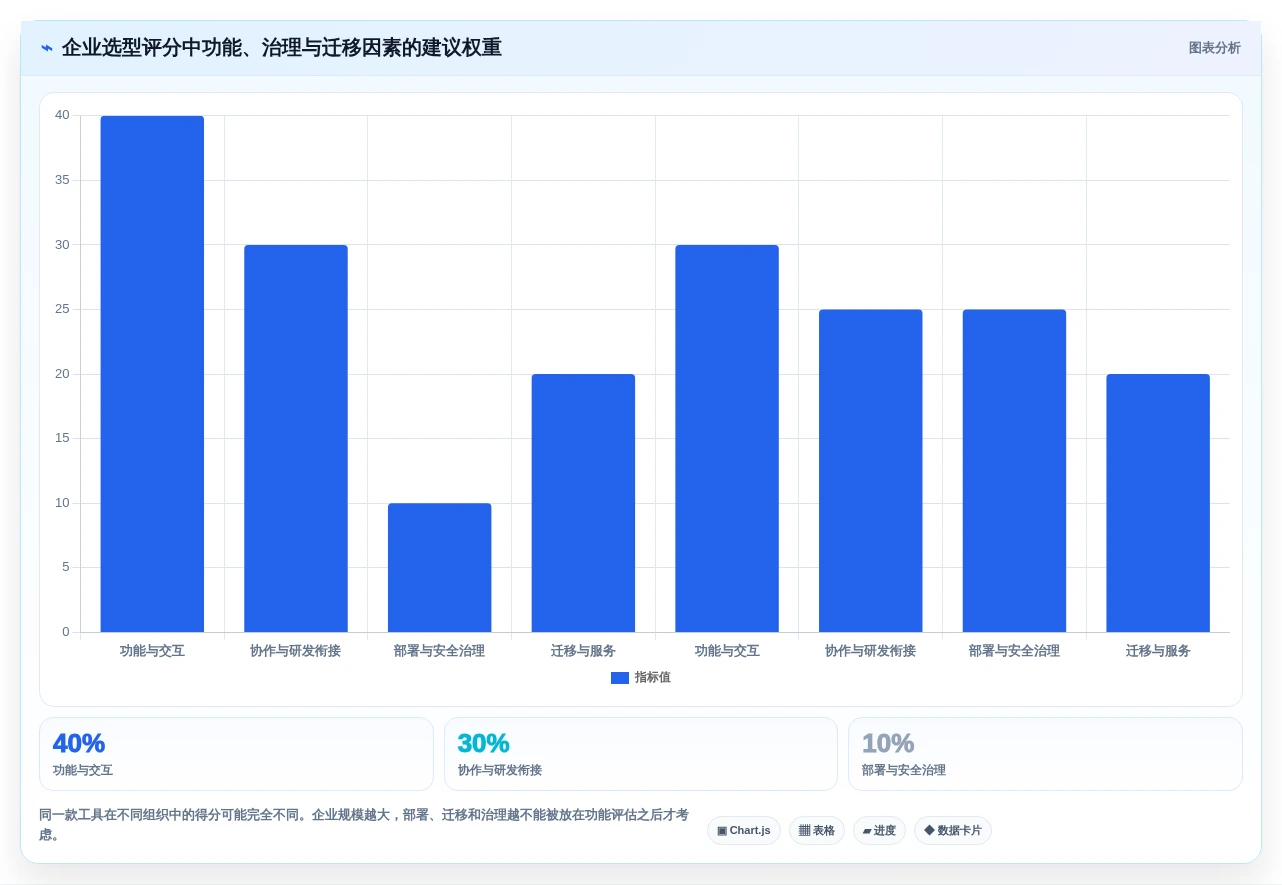Open the 40% 功能与交互 stat card

tap(236, 754)
